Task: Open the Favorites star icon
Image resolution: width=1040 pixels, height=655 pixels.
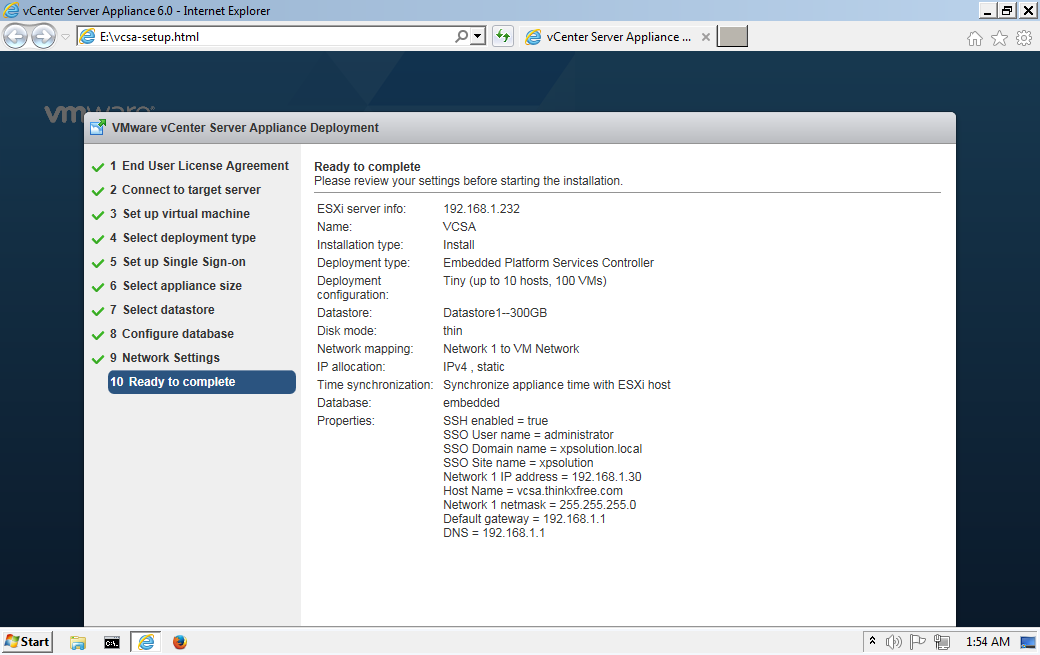Action: pyautogui.click(x=999, y=38)
